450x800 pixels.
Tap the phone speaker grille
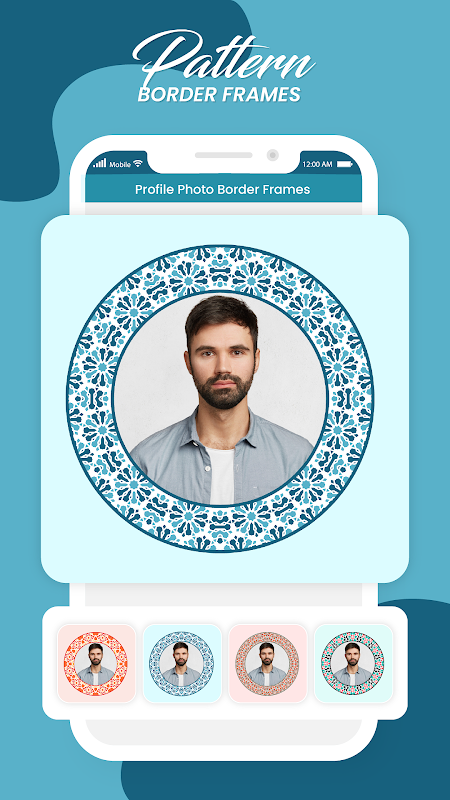pos(223,155)
